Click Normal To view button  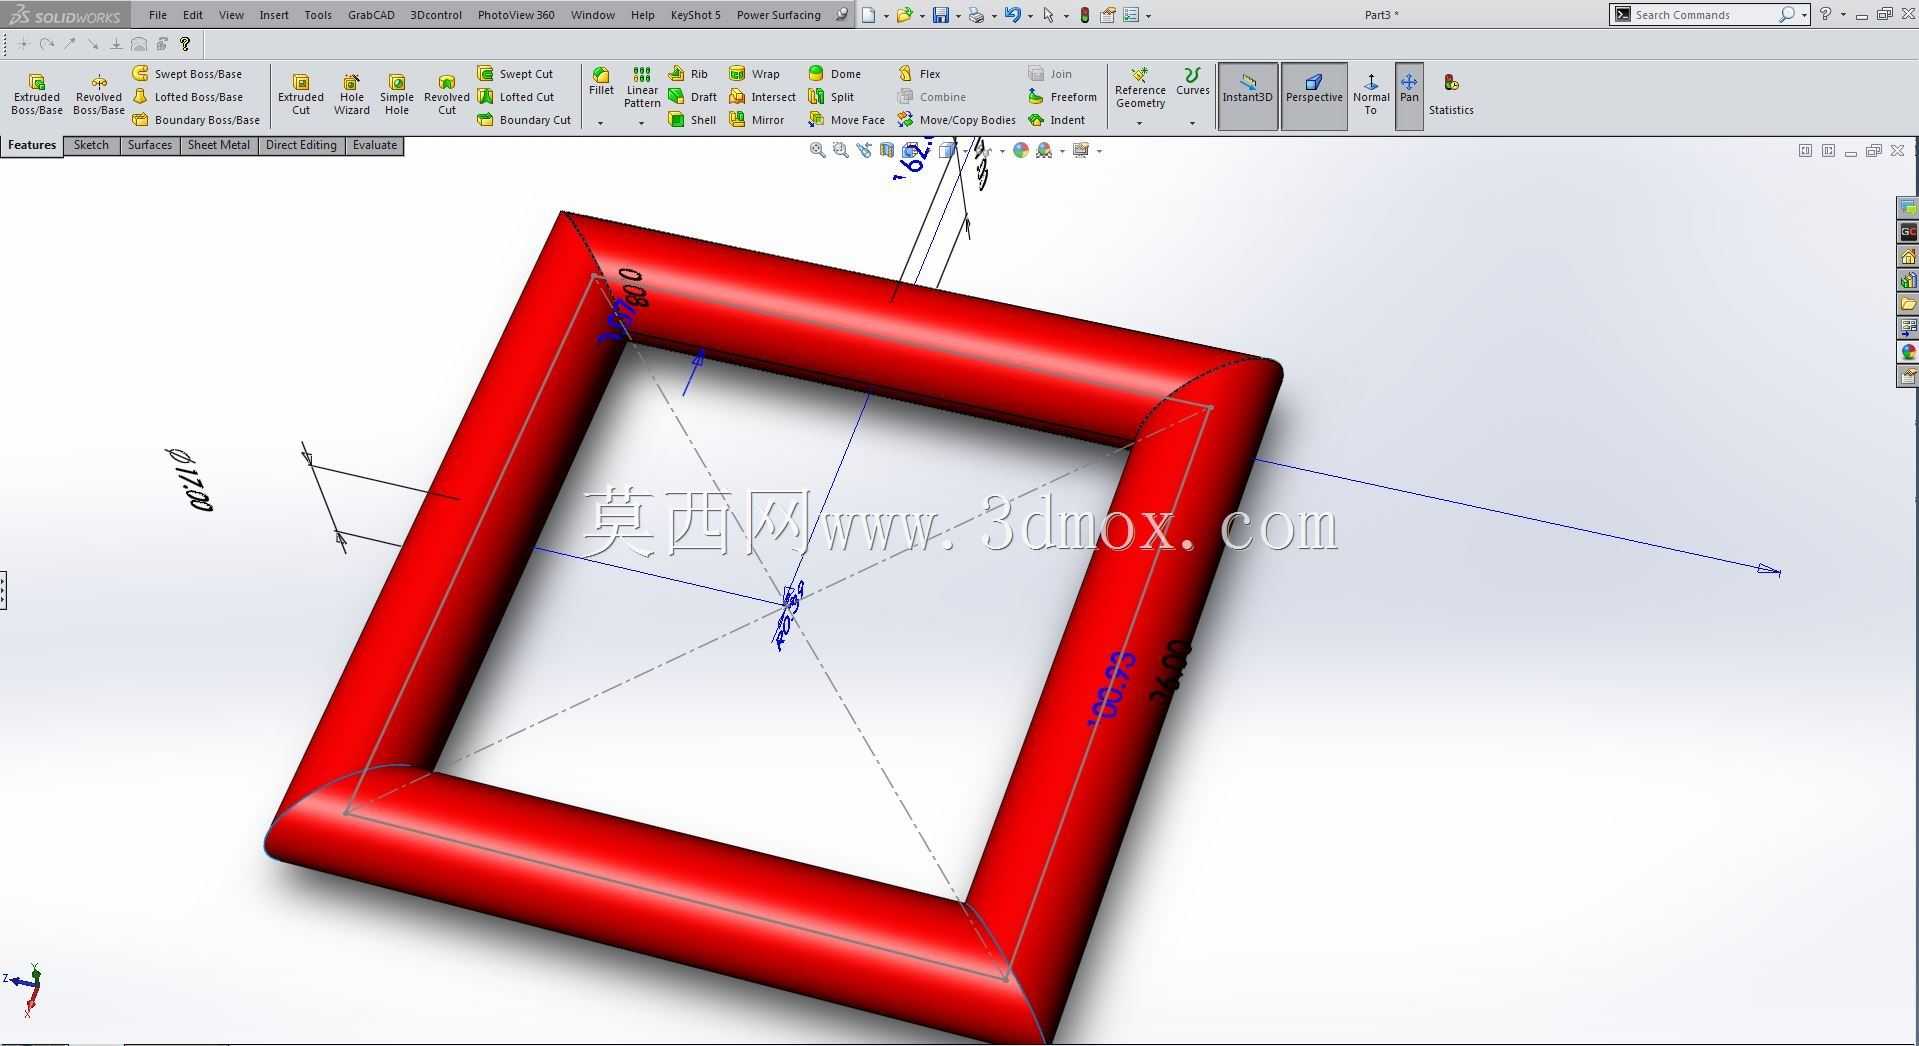coord(1371,94)
